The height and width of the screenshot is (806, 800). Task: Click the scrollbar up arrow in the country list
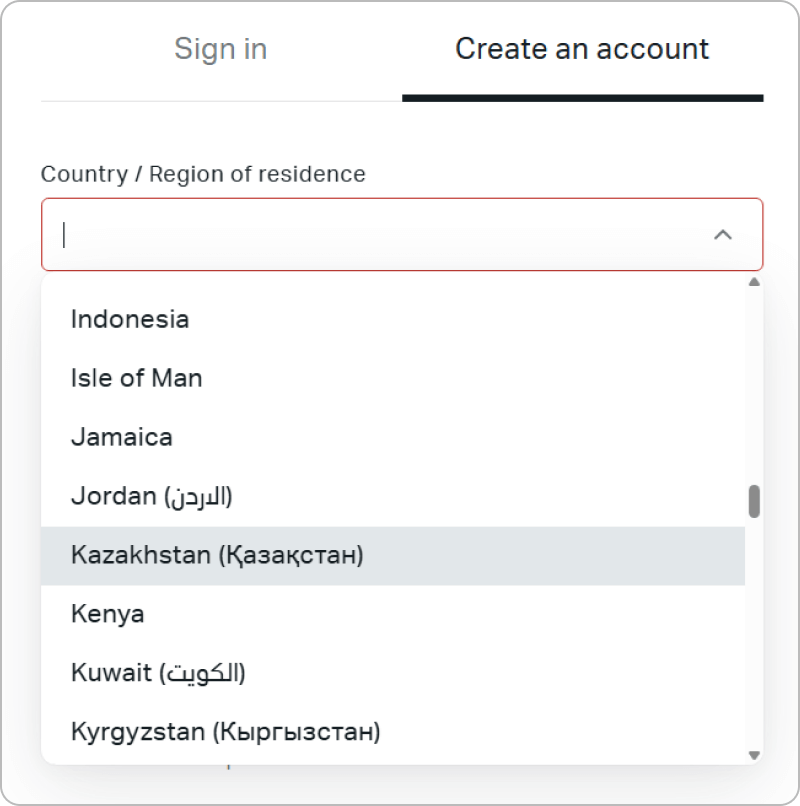pos(754,283)
